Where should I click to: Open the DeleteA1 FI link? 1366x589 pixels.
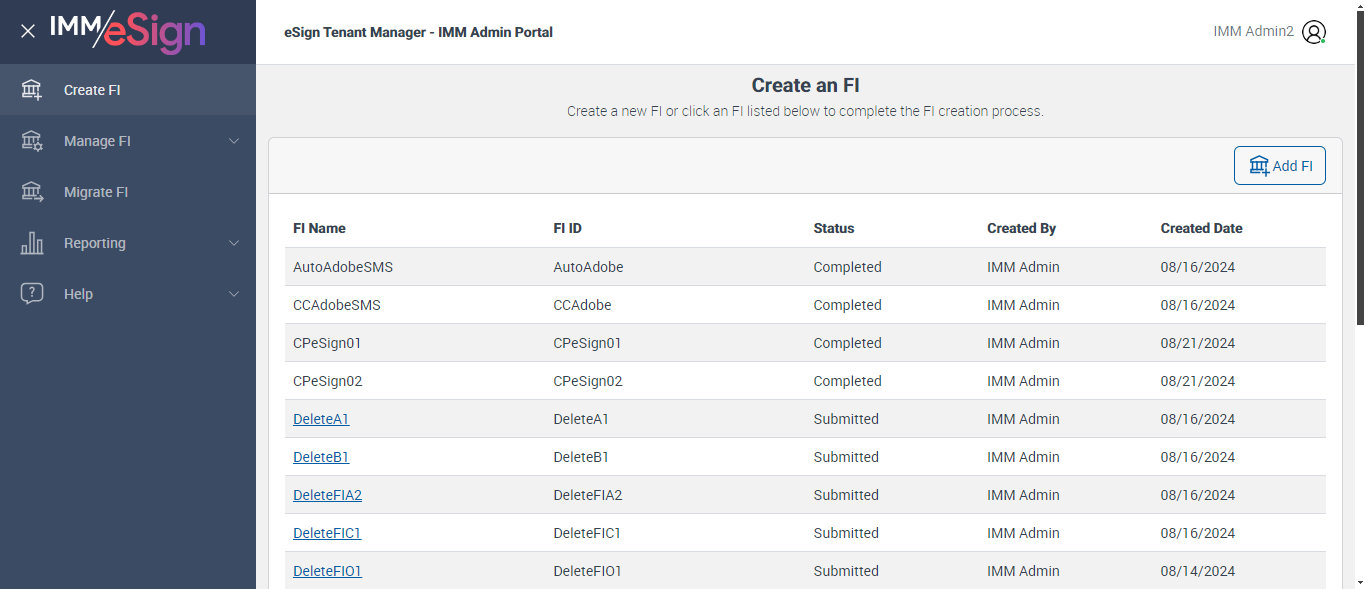coord(321,419)
